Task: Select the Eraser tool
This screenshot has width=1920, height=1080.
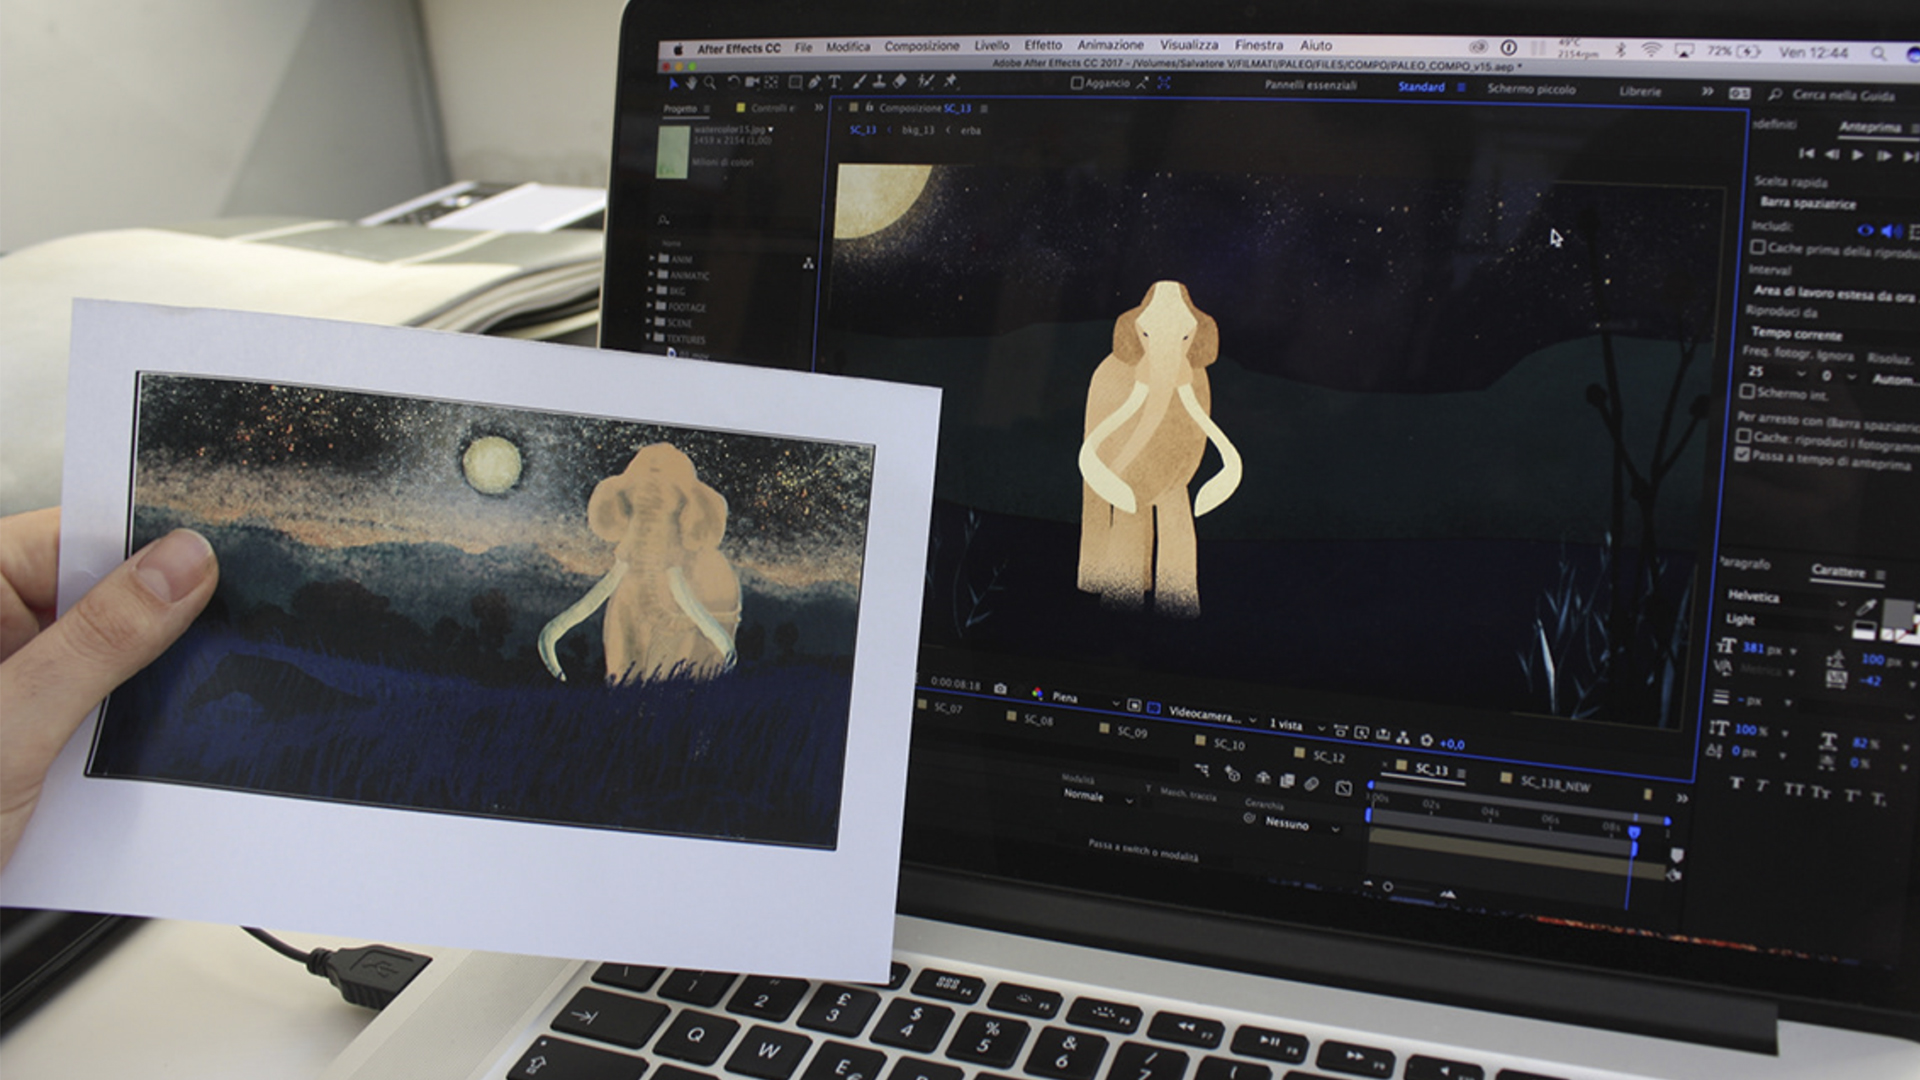Action: [899, 82]
